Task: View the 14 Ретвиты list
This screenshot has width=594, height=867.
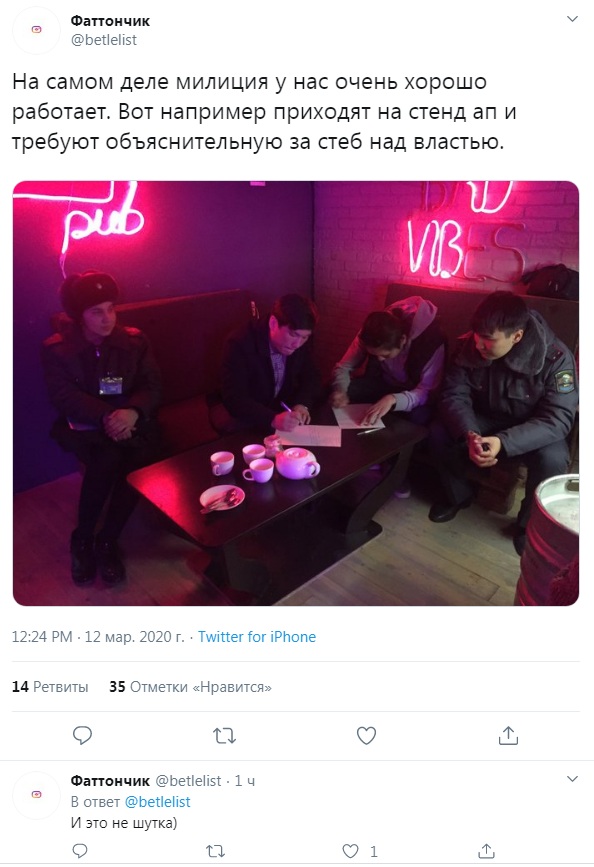Action: tap(50, 687)
